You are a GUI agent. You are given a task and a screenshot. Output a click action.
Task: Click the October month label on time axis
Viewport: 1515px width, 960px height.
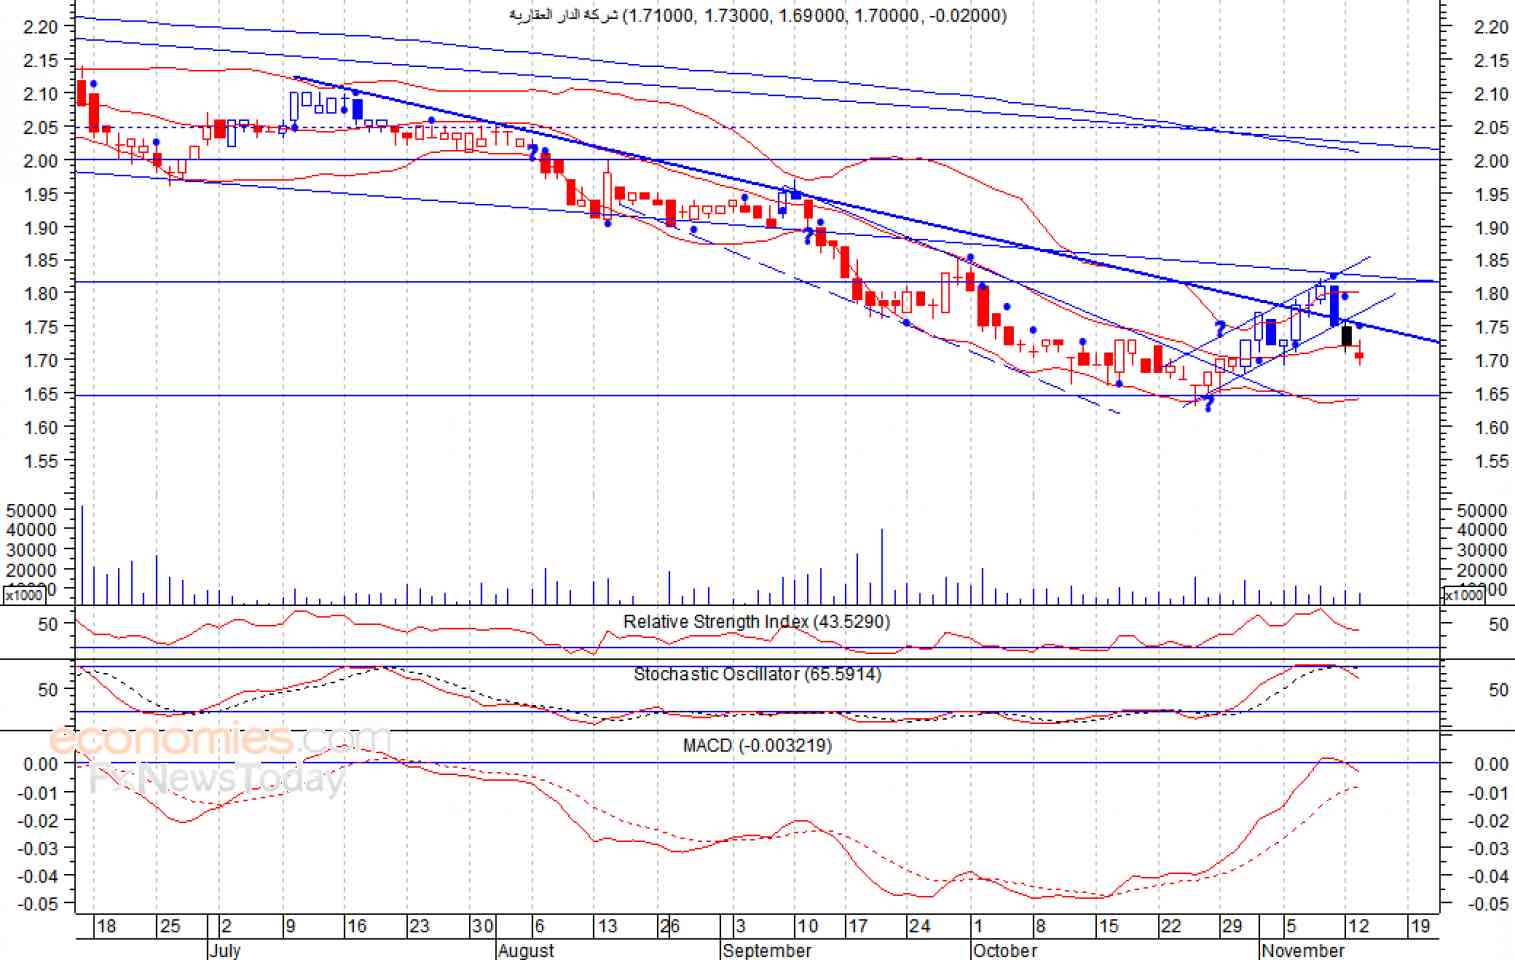click(1005, 950)
